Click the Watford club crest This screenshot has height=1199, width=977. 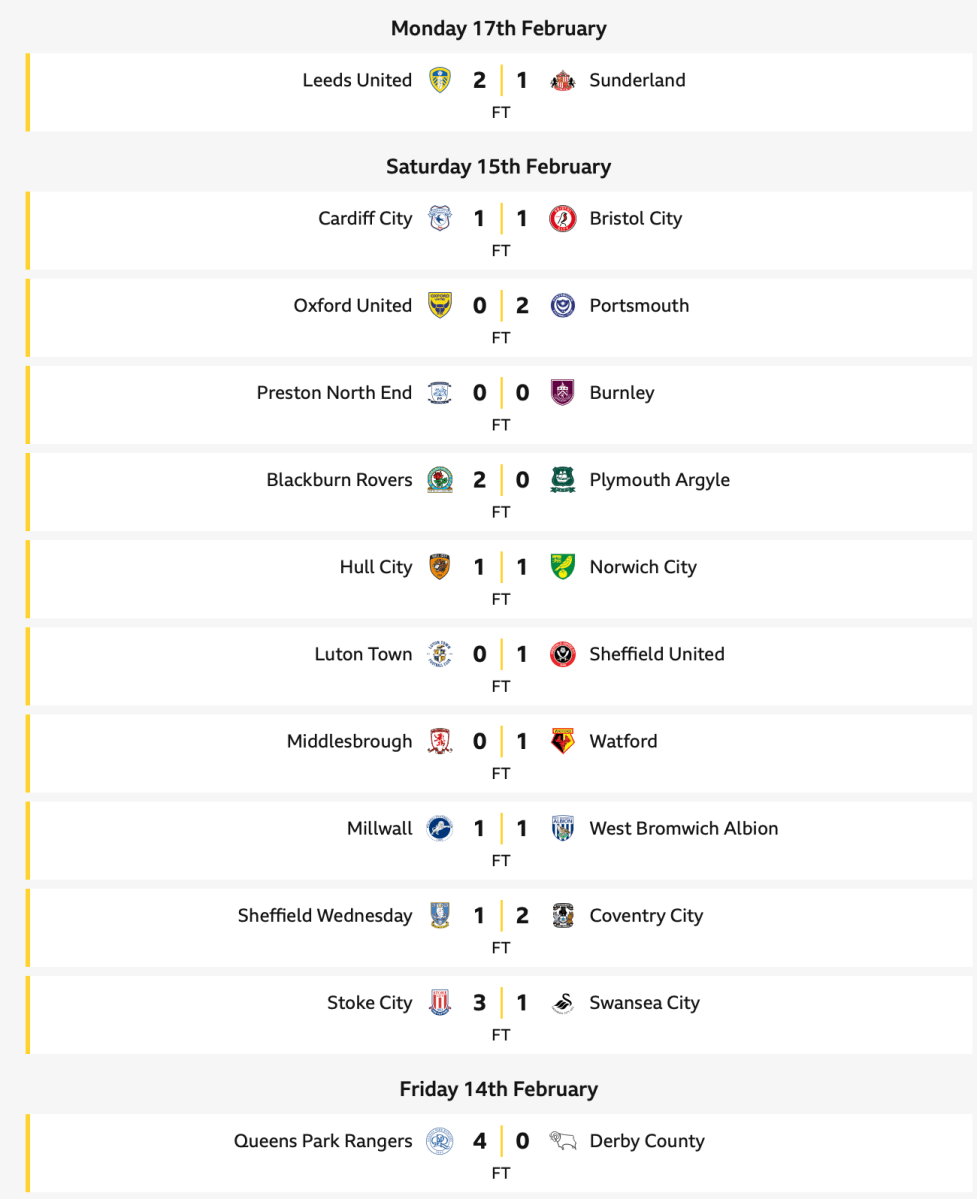(563, 741)
